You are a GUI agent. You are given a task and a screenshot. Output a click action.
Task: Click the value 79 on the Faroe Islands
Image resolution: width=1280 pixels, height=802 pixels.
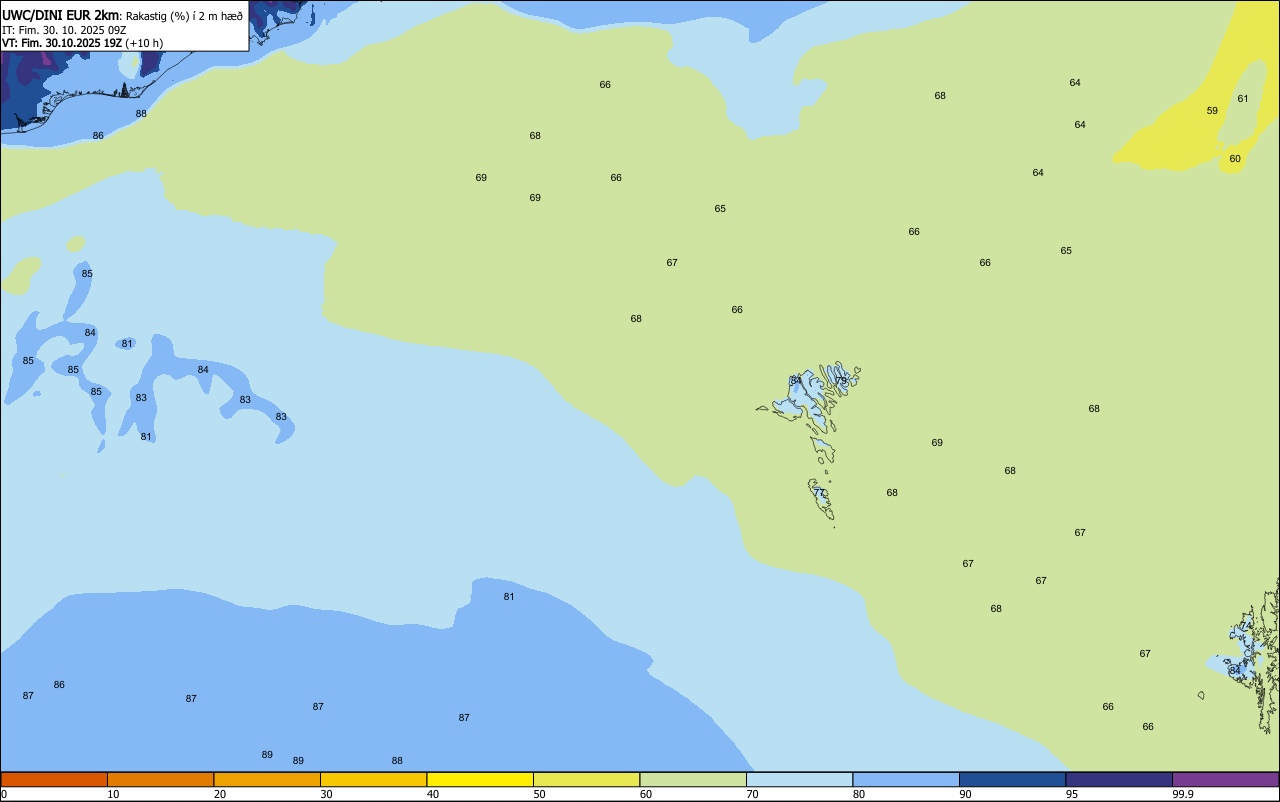click(841, 380)
